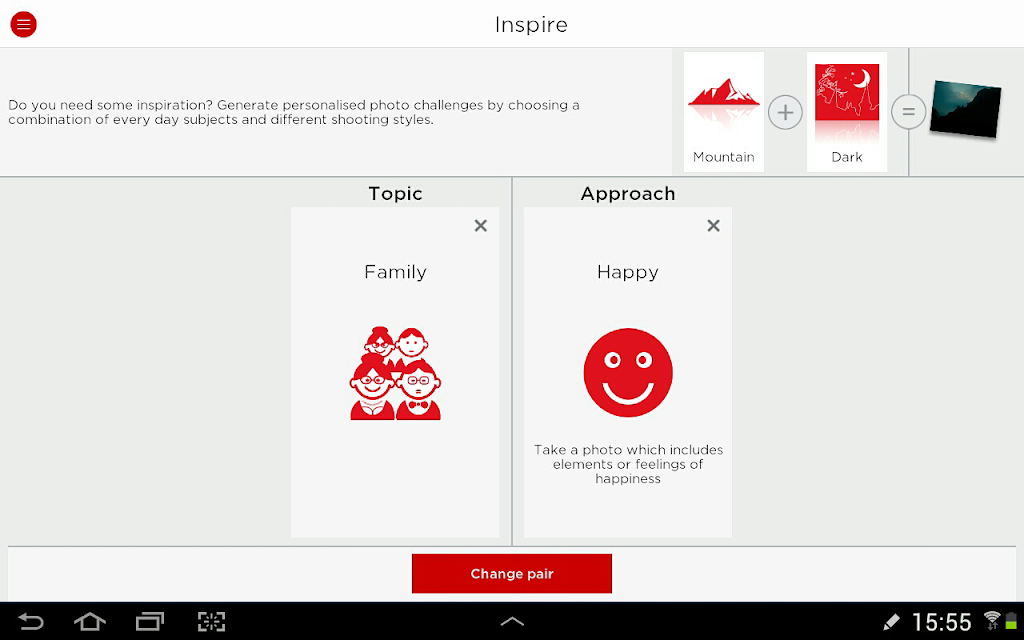Viewport: 1024px width, 640px height.
Task: Tap the Android back button
Action: (x=30, y=621)
